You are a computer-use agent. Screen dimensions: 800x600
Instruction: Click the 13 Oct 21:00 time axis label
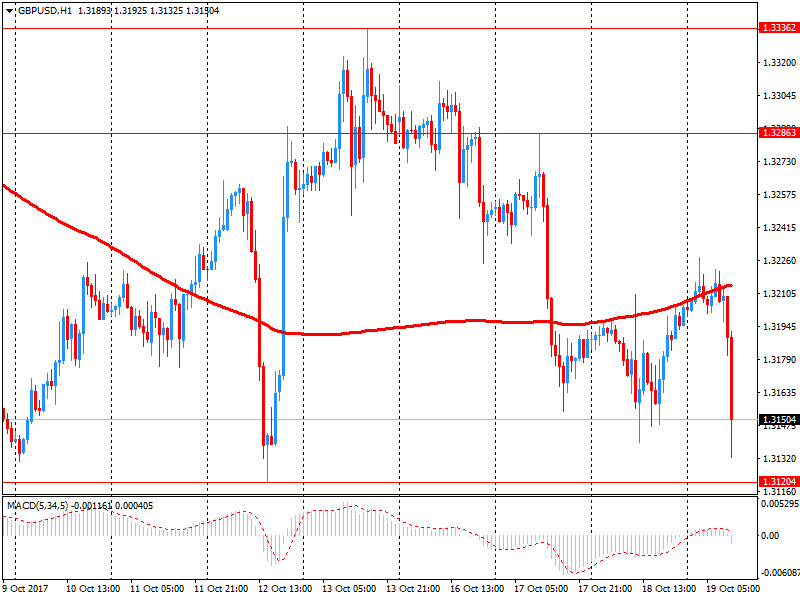(x=413, y=588)
